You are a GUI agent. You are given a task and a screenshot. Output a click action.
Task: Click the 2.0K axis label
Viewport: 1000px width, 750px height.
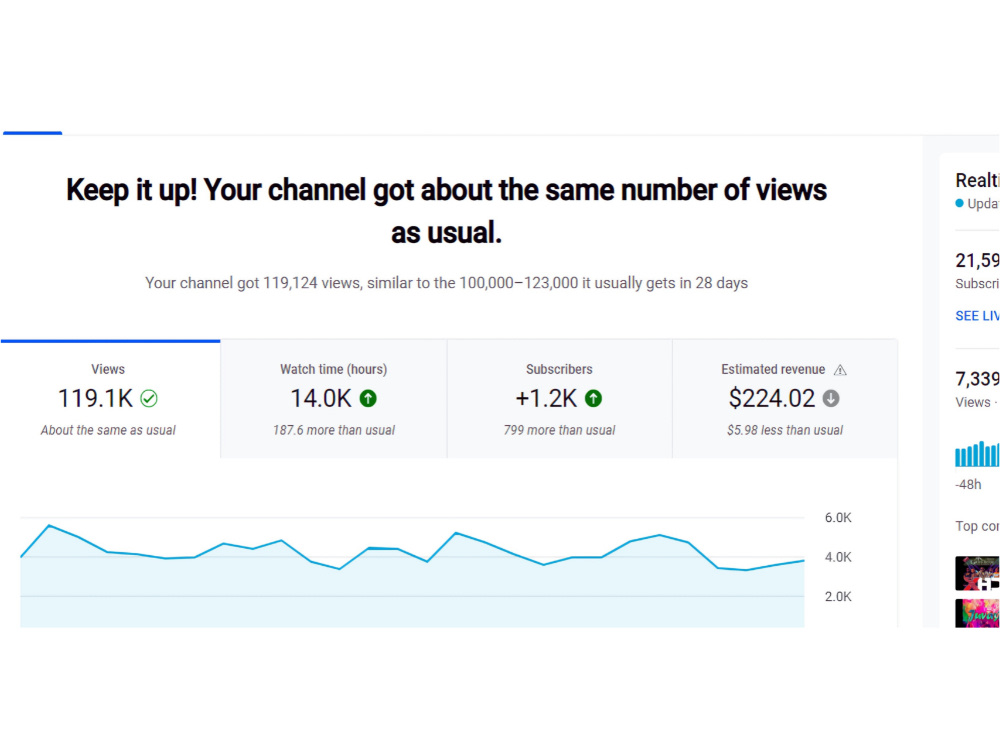[x=838, y=597]
